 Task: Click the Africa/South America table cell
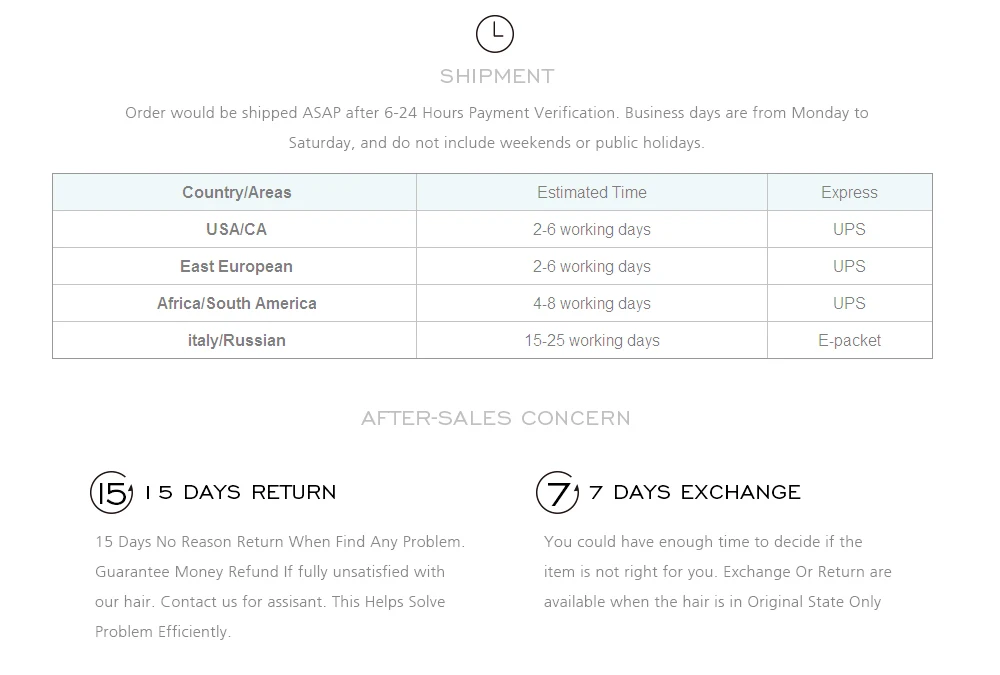[235, 303]
